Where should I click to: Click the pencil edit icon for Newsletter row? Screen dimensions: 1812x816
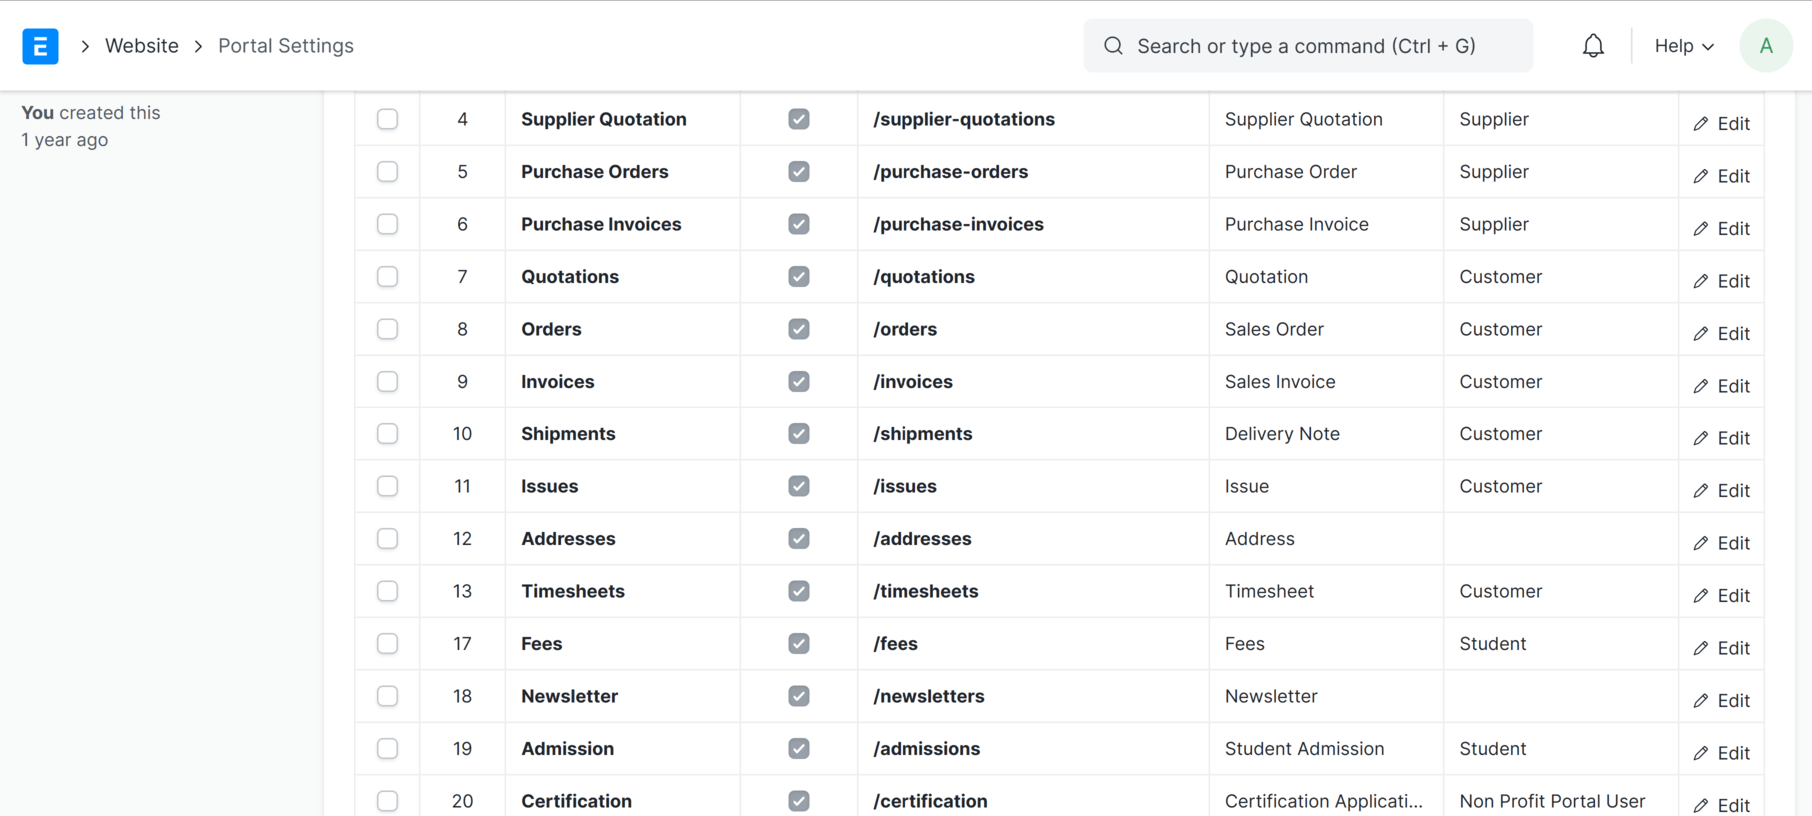click(x=1701, y=701)
